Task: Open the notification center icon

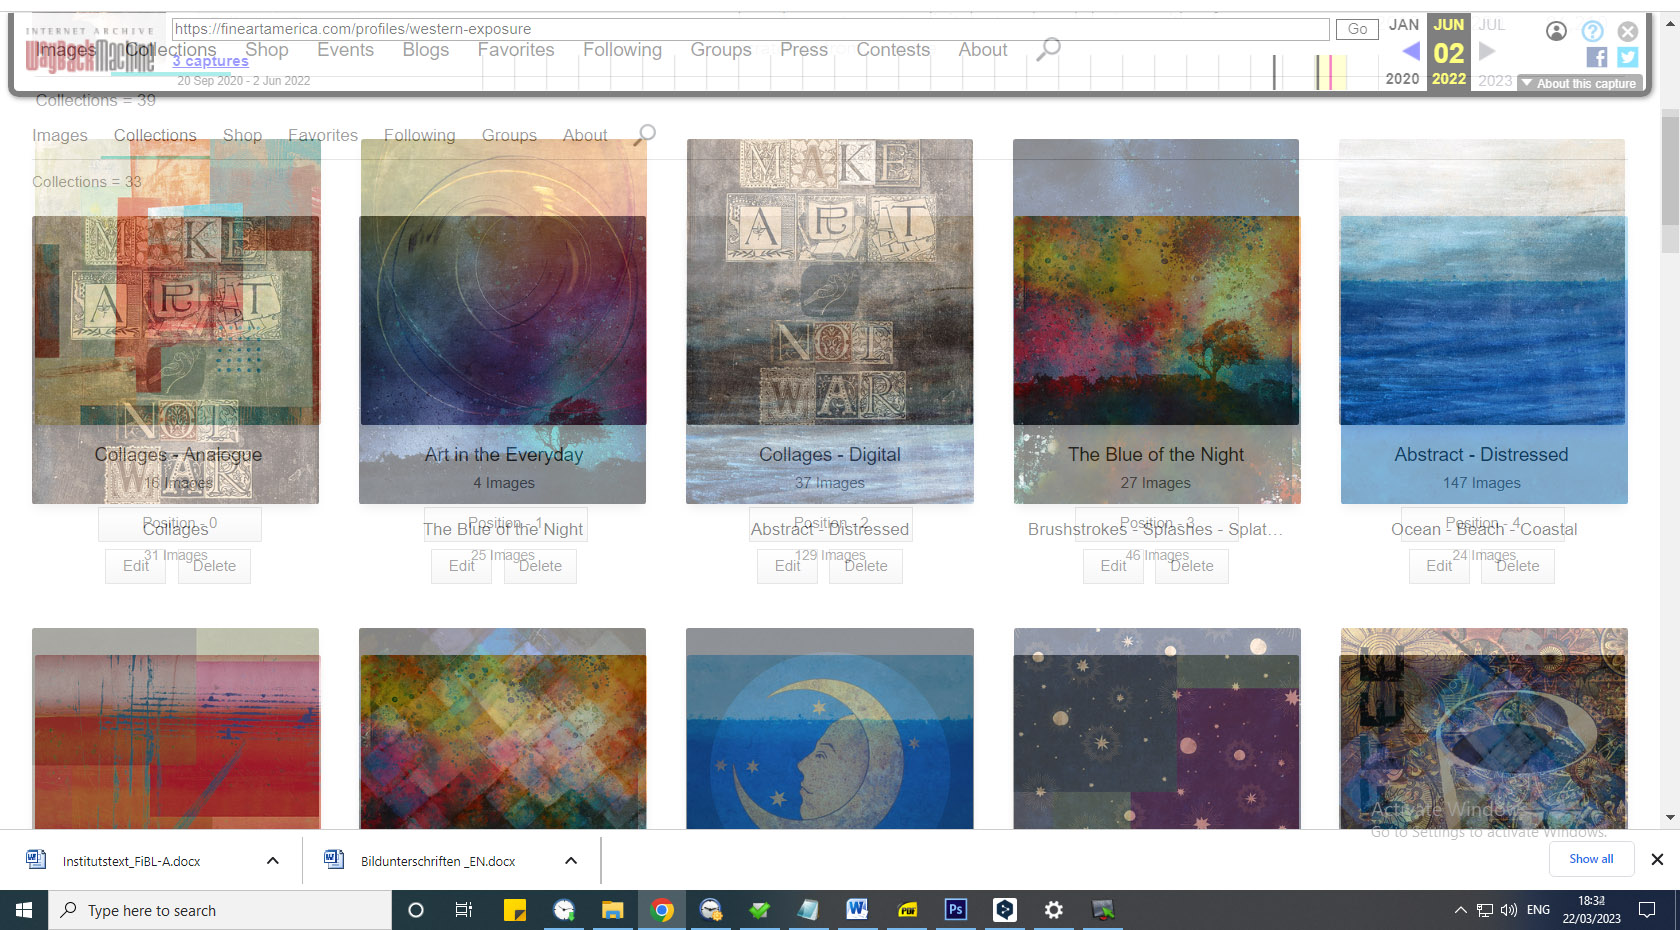Action: coord(1647,910)
